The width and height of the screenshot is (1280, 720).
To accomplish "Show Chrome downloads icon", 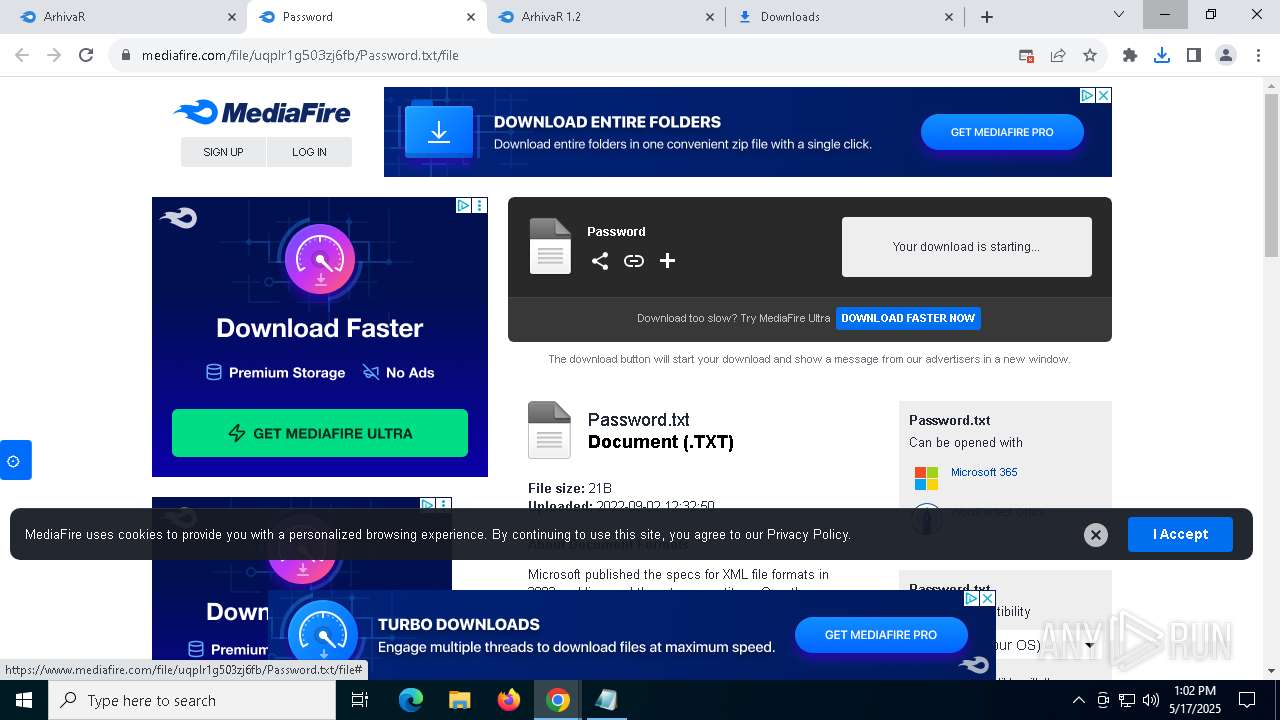I will (x=1162, y=56).
